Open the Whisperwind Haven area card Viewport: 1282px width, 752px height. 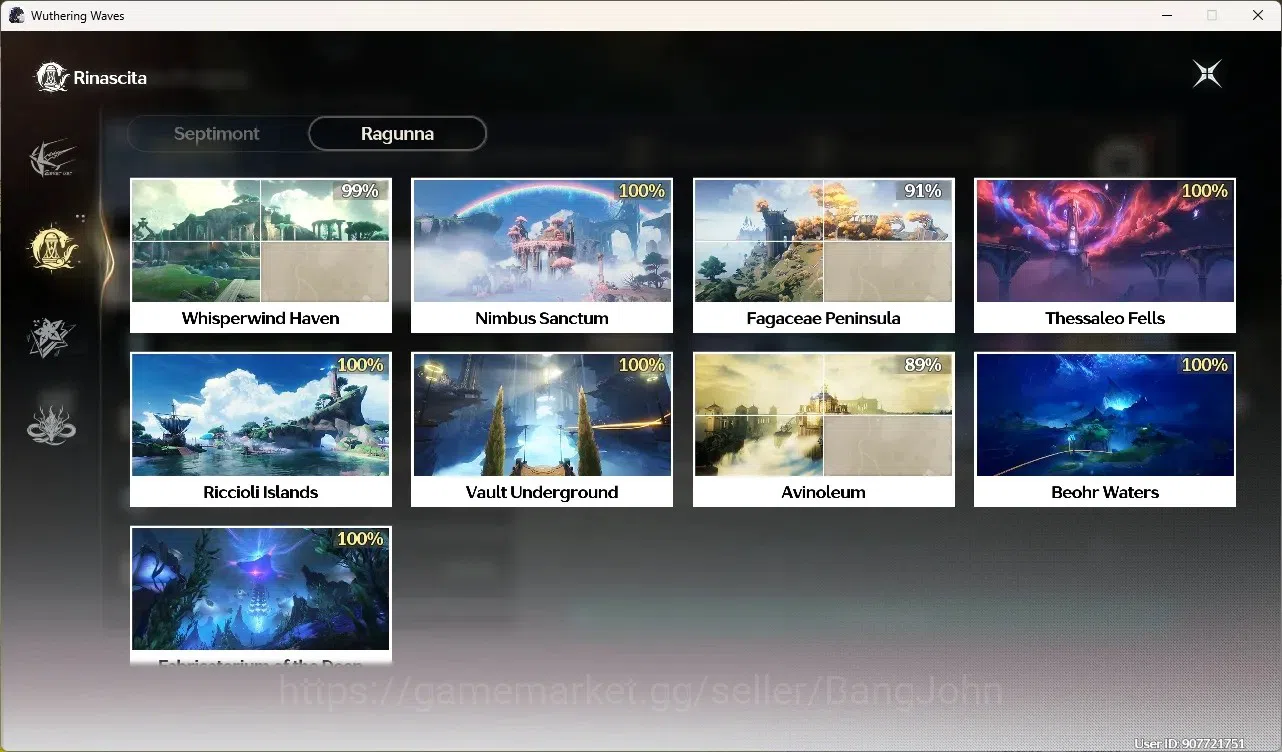click(261, 255)
